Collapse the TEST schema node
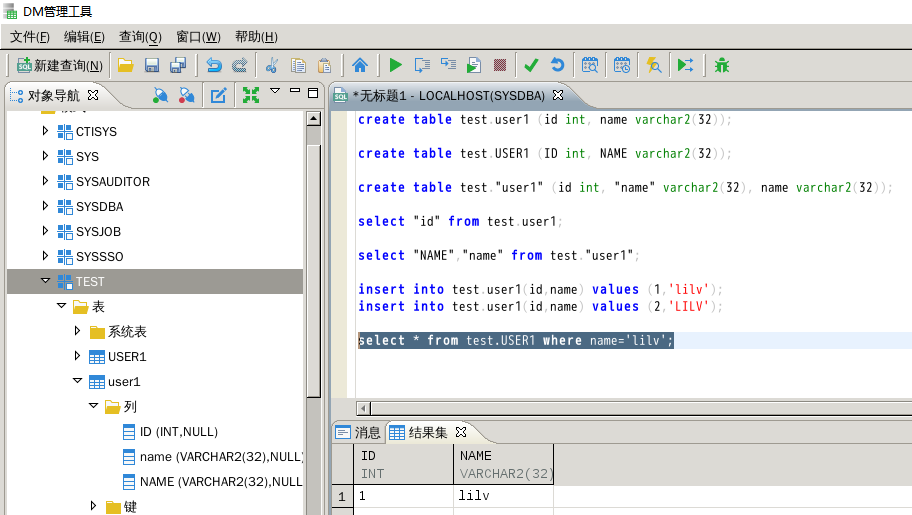Image resolution: width=912 pixels, height=515 pixels. tap(45, 280)
